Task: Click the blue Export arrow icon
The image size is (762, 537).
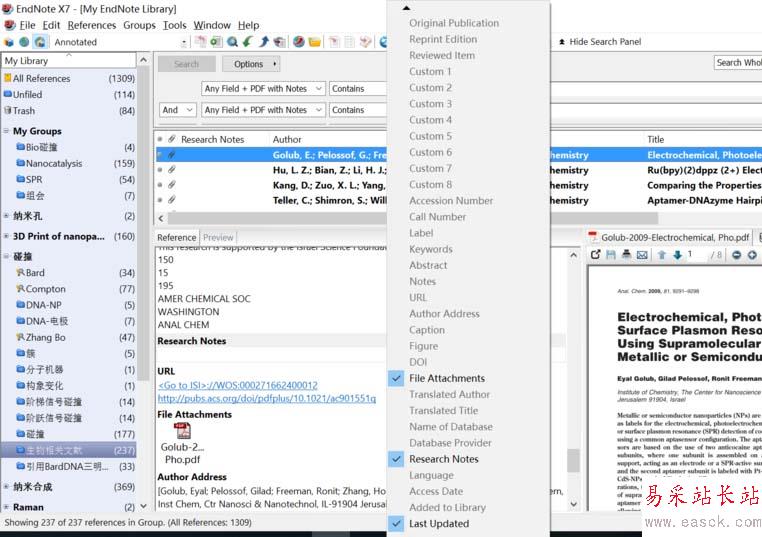Action: (x=264, y=42)
